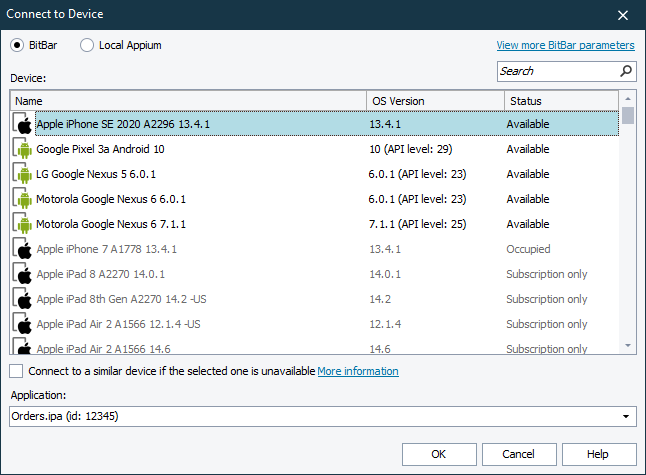Click the Apple icon for iPhone SE 2020

[x=23, y=124]
